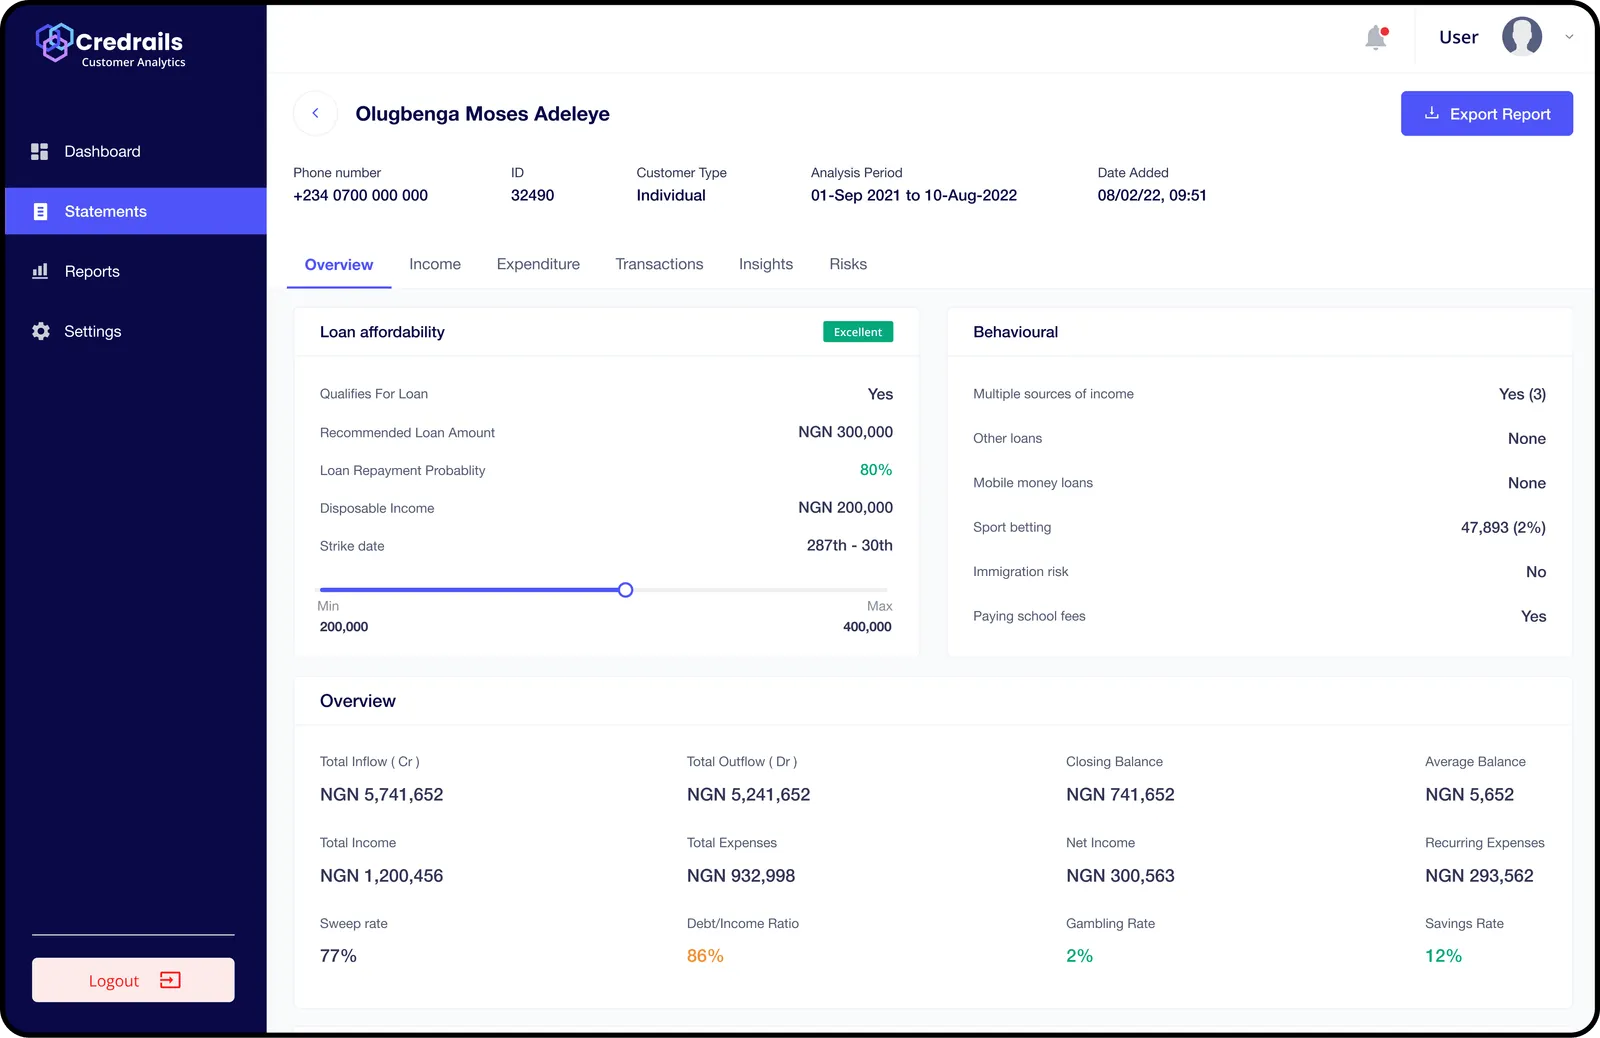Click the Logout button
Viewport: 1600px width, 1038px height.
click(x=133, y=980)
